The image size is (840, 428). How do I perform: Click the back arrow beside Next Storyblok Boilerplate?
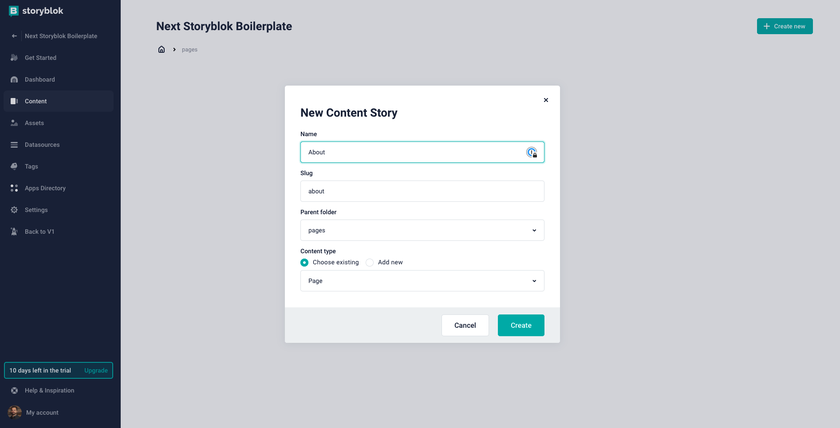[x=14, y=36]
